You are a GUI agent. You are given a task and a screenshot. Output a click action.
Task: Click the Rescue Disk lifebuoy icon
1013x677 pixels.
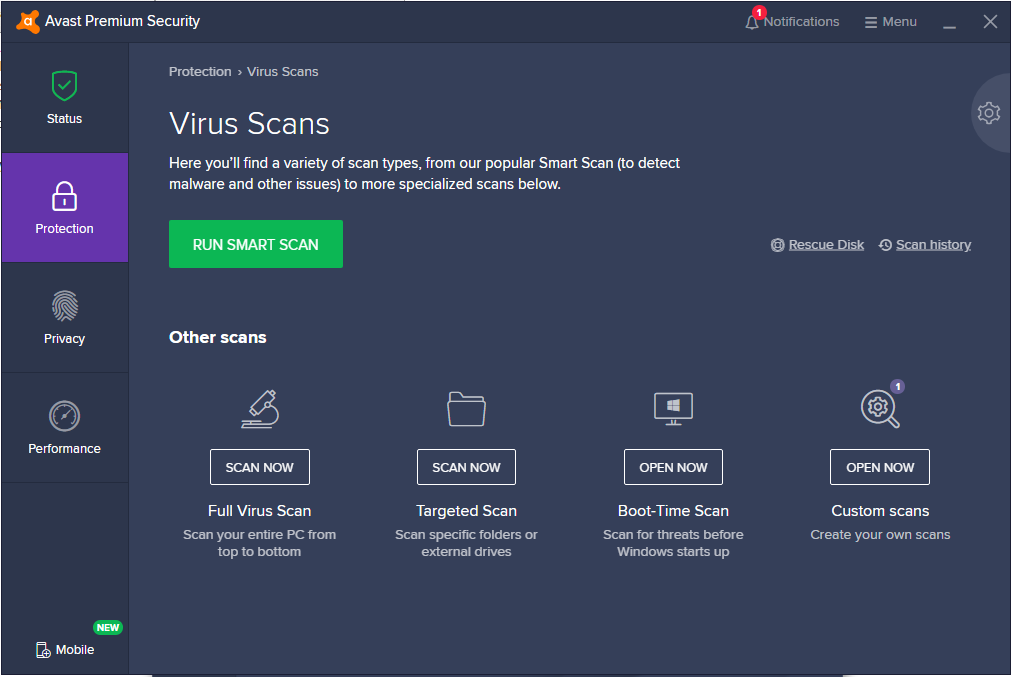[778, 245]
